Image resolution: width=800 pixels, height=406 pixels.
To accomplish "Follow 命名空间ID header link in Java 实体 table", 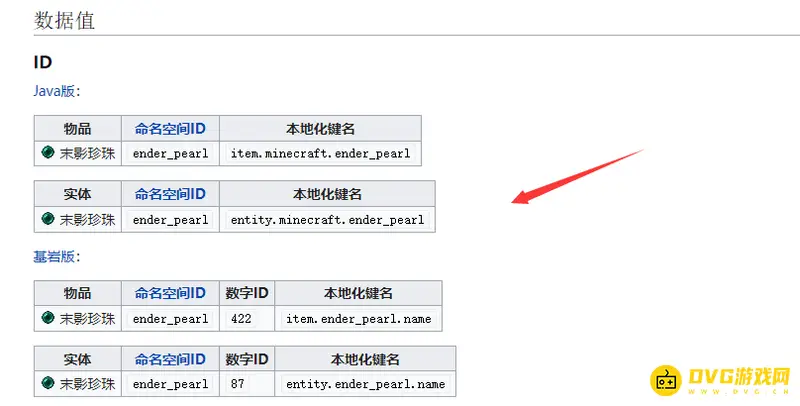I will [x=170, y=194].
